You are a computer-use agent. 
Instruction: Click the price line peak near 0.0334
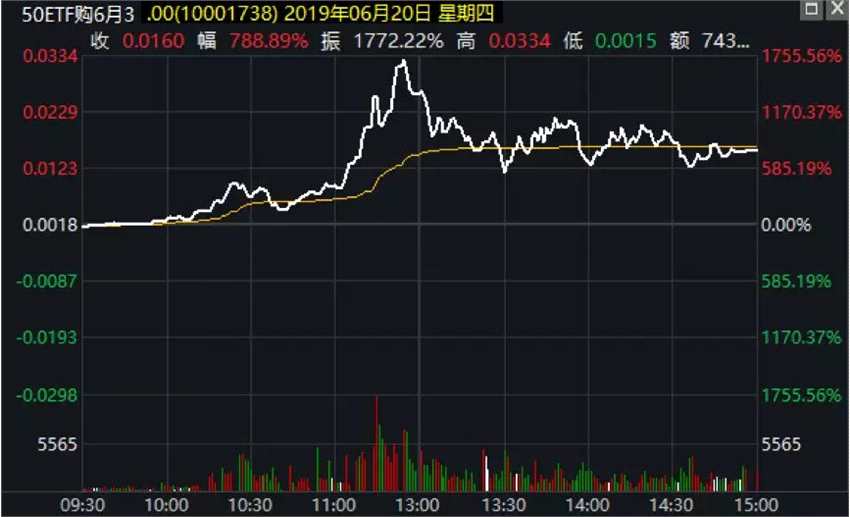403,62
